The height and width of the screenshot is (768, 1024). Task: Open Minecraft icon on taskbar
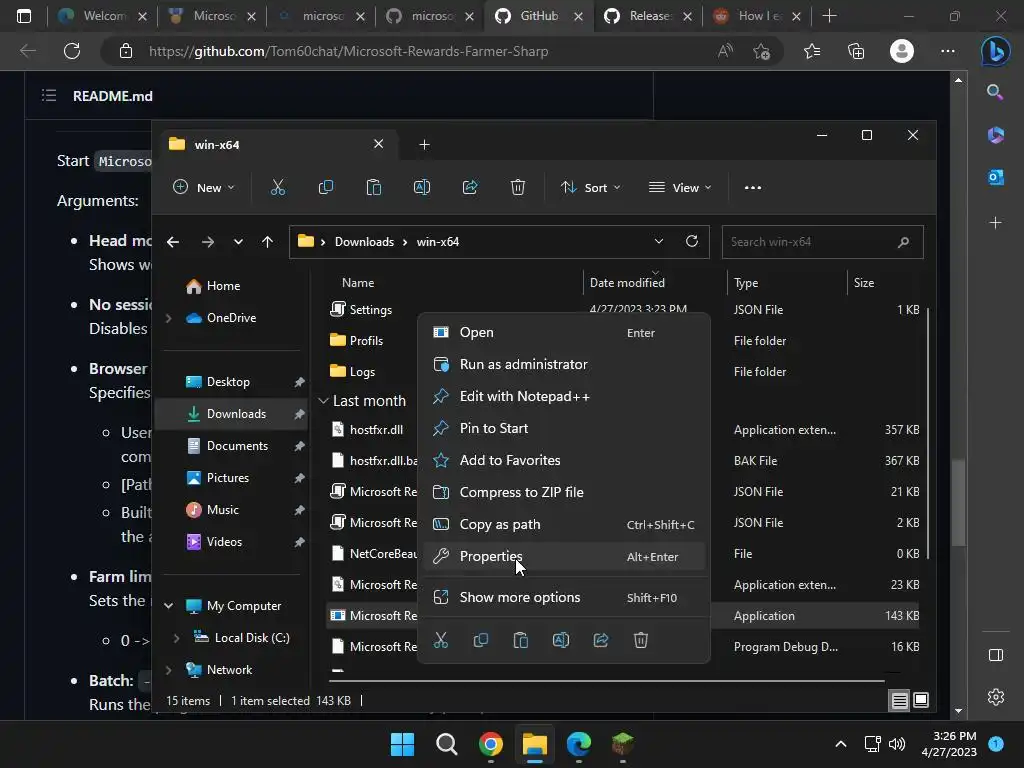click(x=622, y=744)
